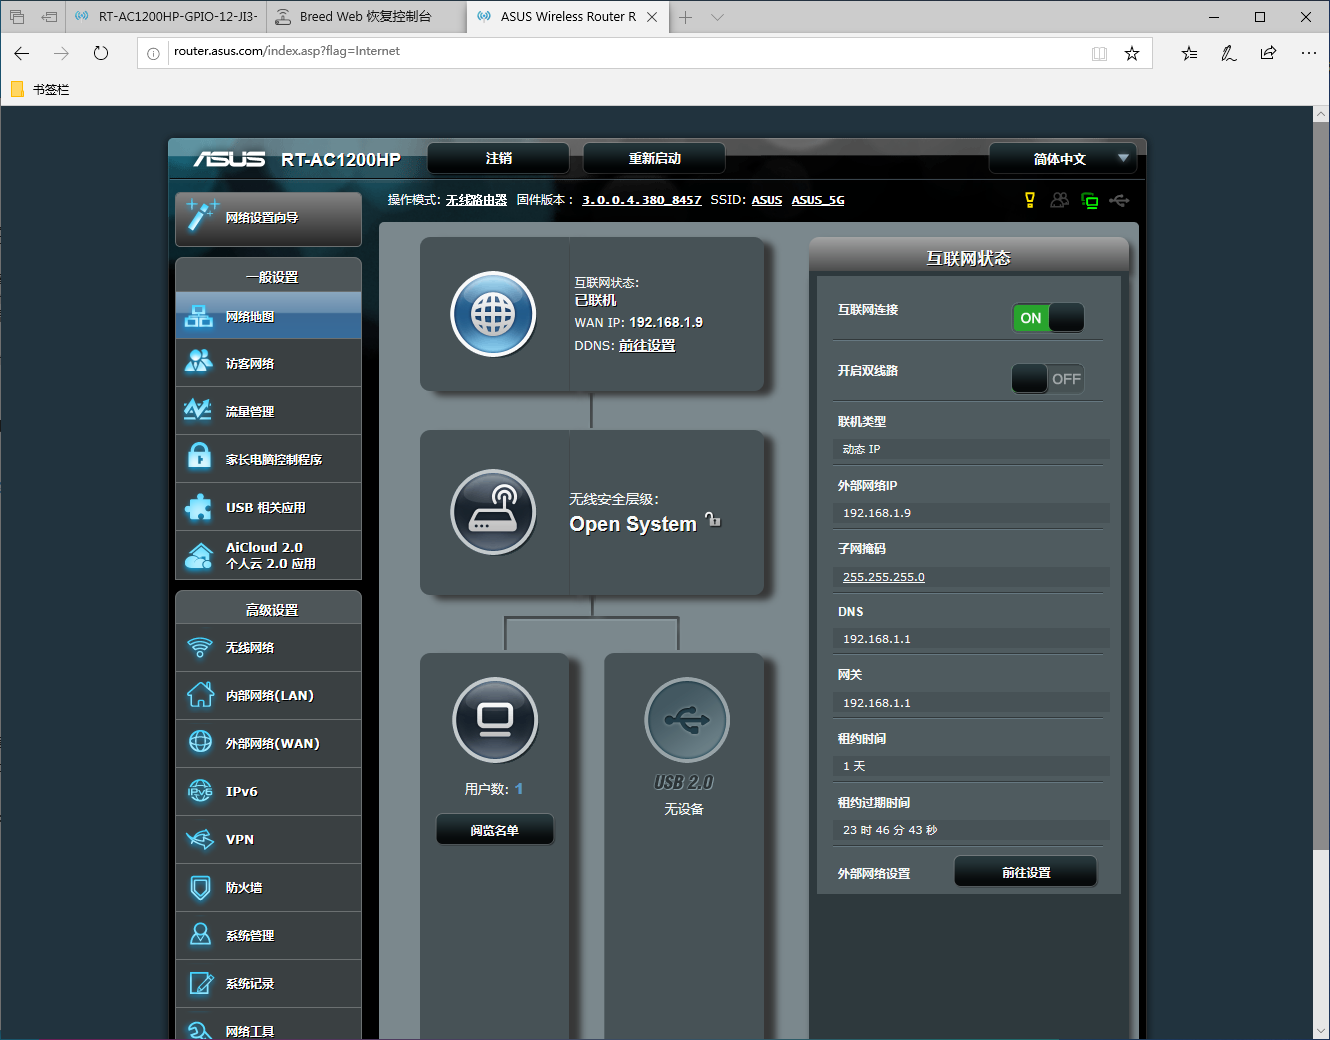Image resolution: width=1330 pixels, height=1040 pixels.
Task: Open the favorites hub icon
Action: [x=1189, y=53]
